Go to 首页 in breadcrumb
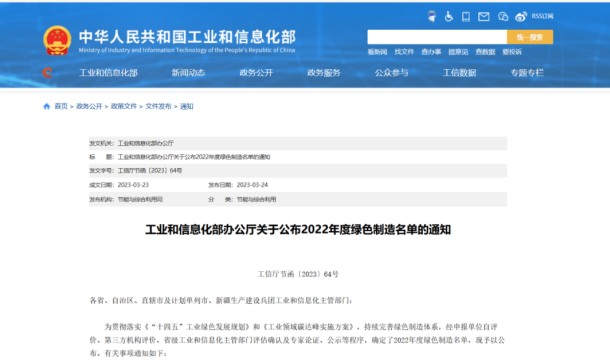Image resolution: width=610 pixels, height=360 pixels. pyautogui.click(x=61, y=106)
